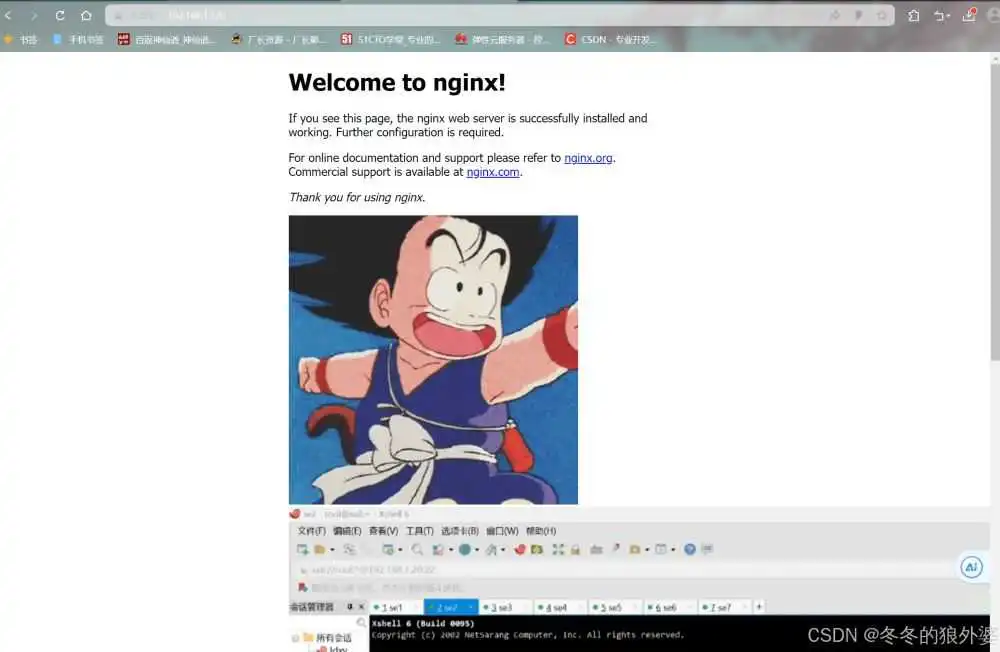Click the Xshell fullscreen toolbar icon
Image resolution: width=1000 pixels, height=652 pixels.
(x=559, y=549)
